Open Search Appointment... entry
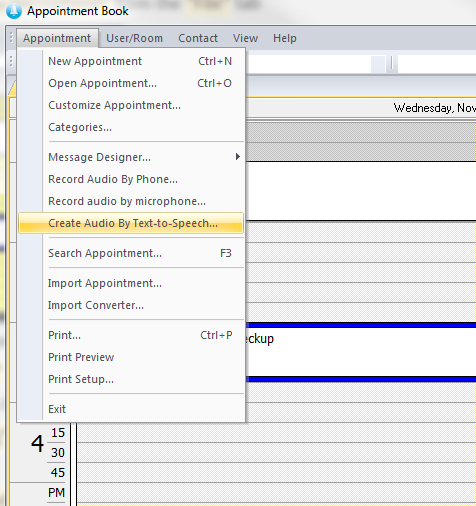Viewport: 476px width, 506px height. click(x=131, y=253)
